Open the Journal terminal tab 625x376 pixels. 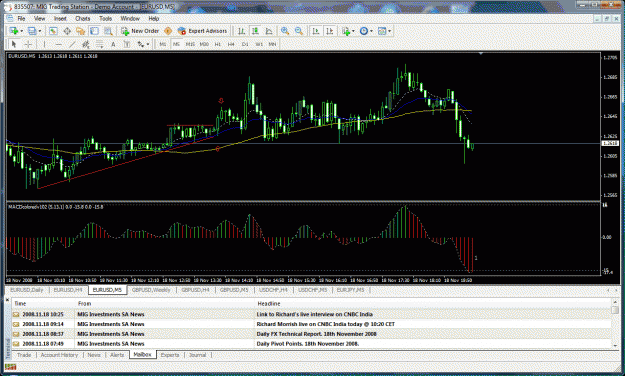tap(197, 355)
